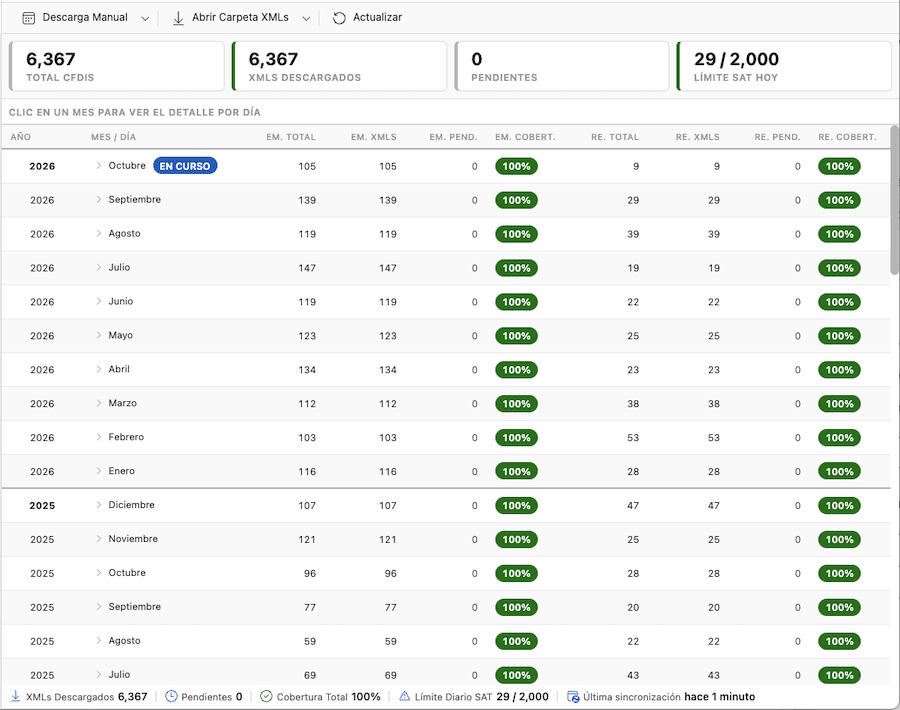The width and height of the screenshot is (900, 710).
Task: Expand the Enero 2026 row chevron
Action: pos(99,471)
